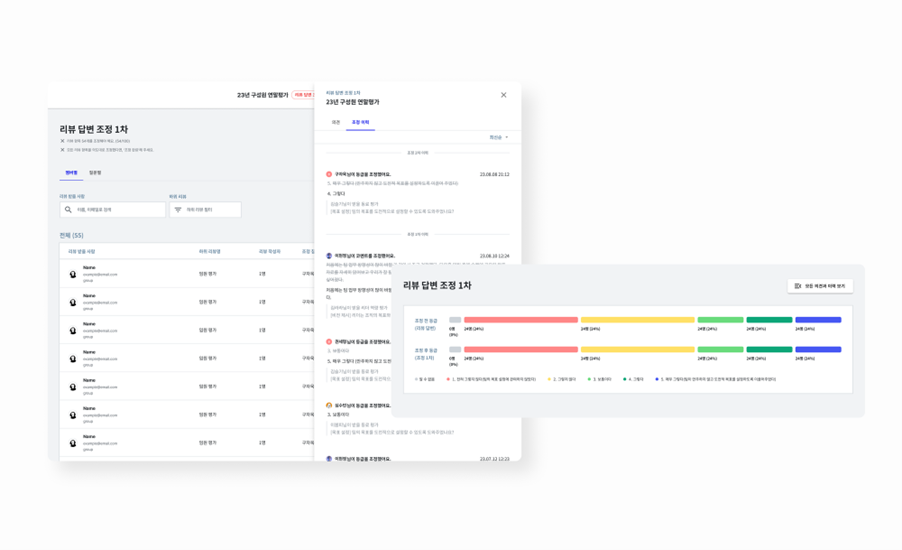The height and width of the screenshot is (550, 902).
Task: Click the red avatar of the 23.08.08 20:12 entry
Action: tap(329, 174)
